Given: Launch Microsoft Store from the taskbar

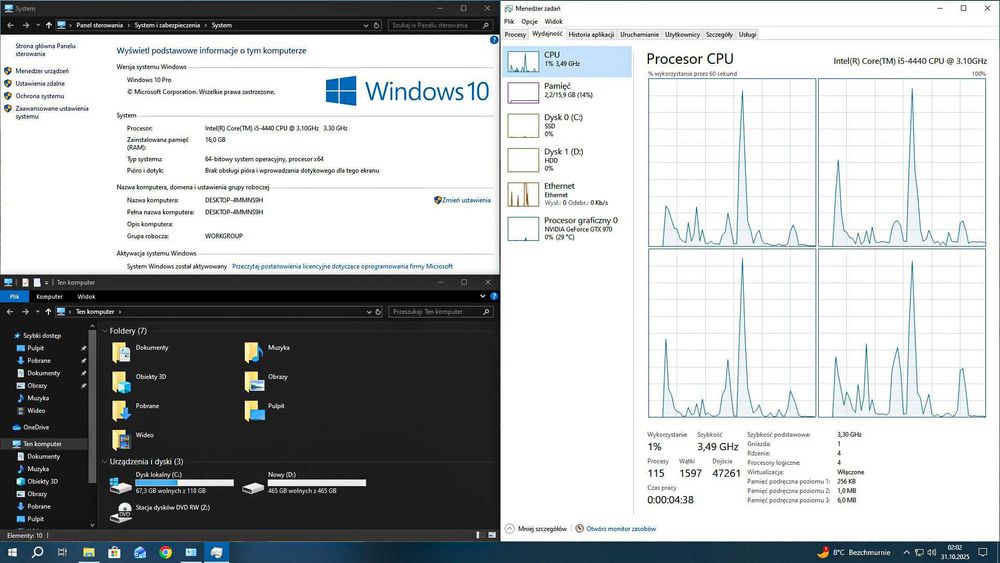Looking at the screenshot, I should point(114,552).
